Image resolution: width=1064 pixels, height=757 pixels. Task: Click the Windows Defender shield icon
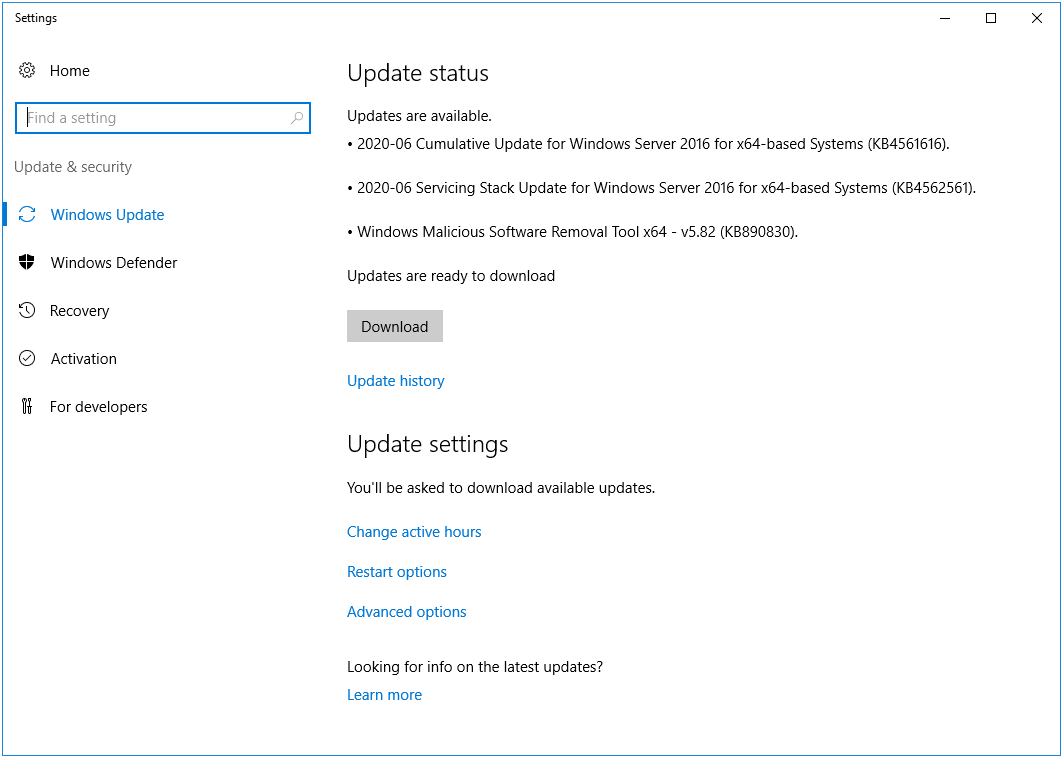pos(27,263)
